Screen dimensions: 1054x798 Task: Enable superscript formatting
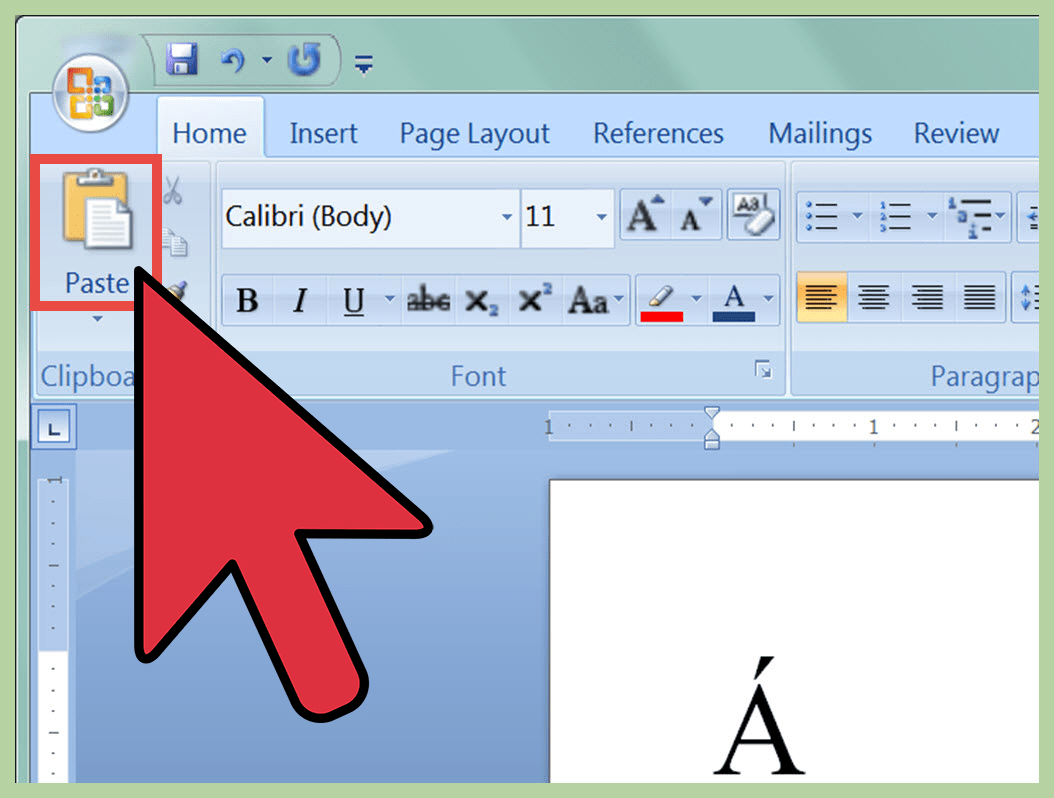pyautogui.click(x=536, y=297)
